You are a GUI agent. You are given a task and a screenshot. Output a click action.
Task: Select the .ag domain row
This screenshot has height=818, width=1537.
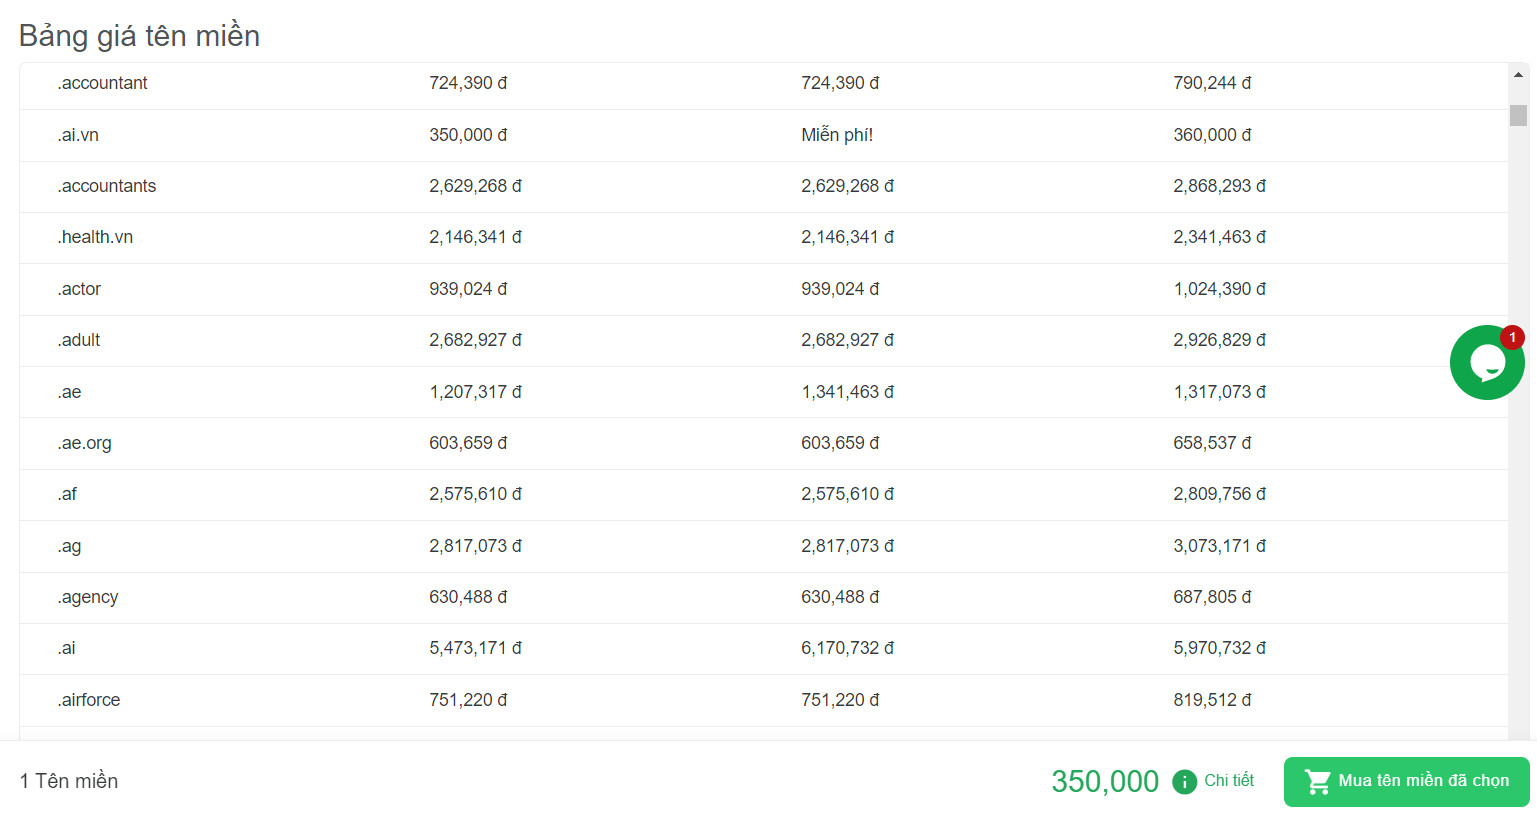[x=764, y=546]
